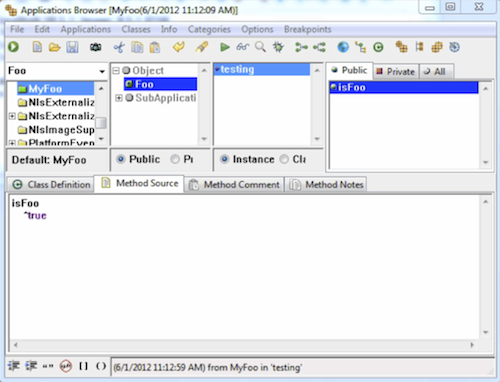Select the Foo class in hierarchy
The image size is (500, 382).
pyautogui.click(x=160, y=84)
